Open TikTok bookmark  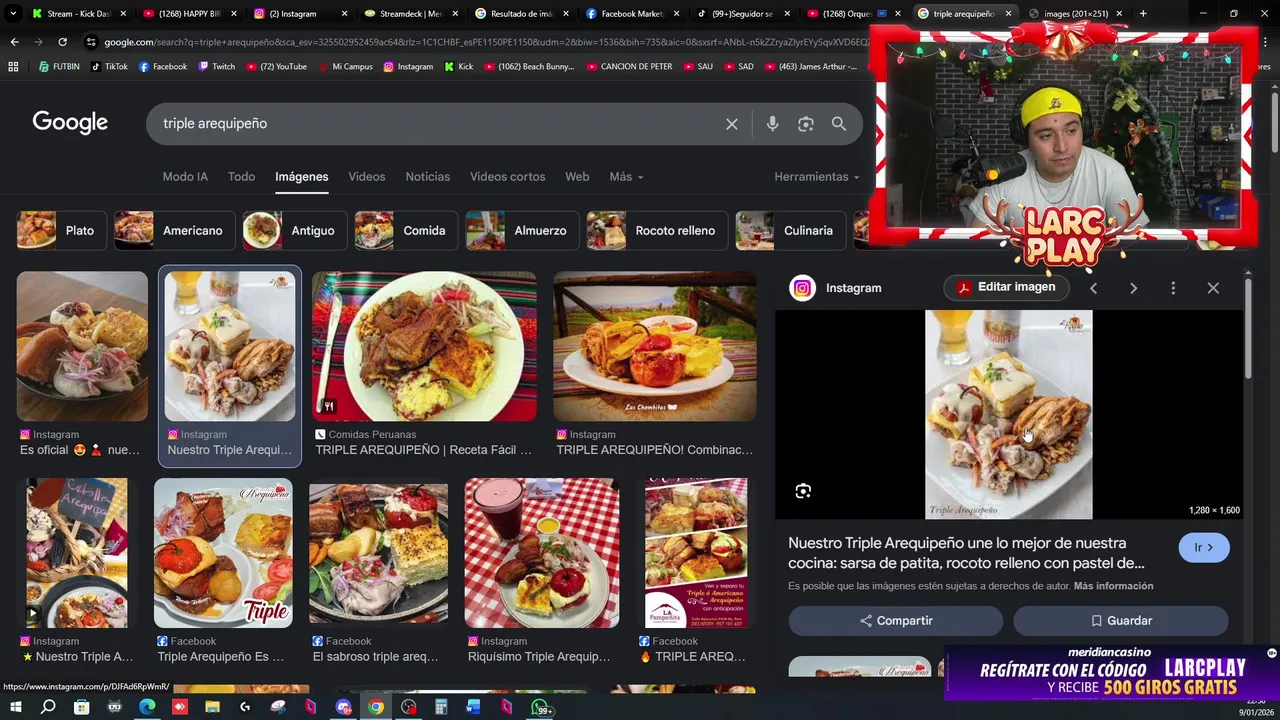[109, 67]
